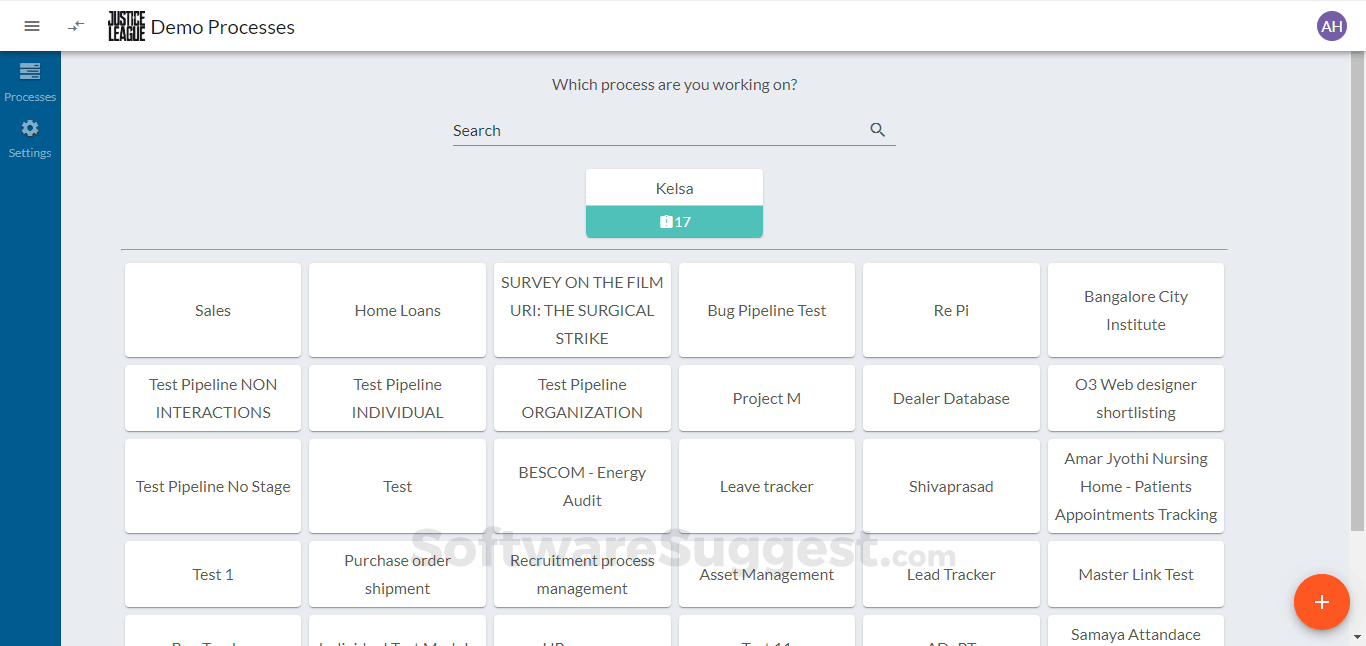Viewport: 1366px width, 646px height.
Task: Choose the Asset Management process
Action: pyautogui.click(x=767, y=574)
